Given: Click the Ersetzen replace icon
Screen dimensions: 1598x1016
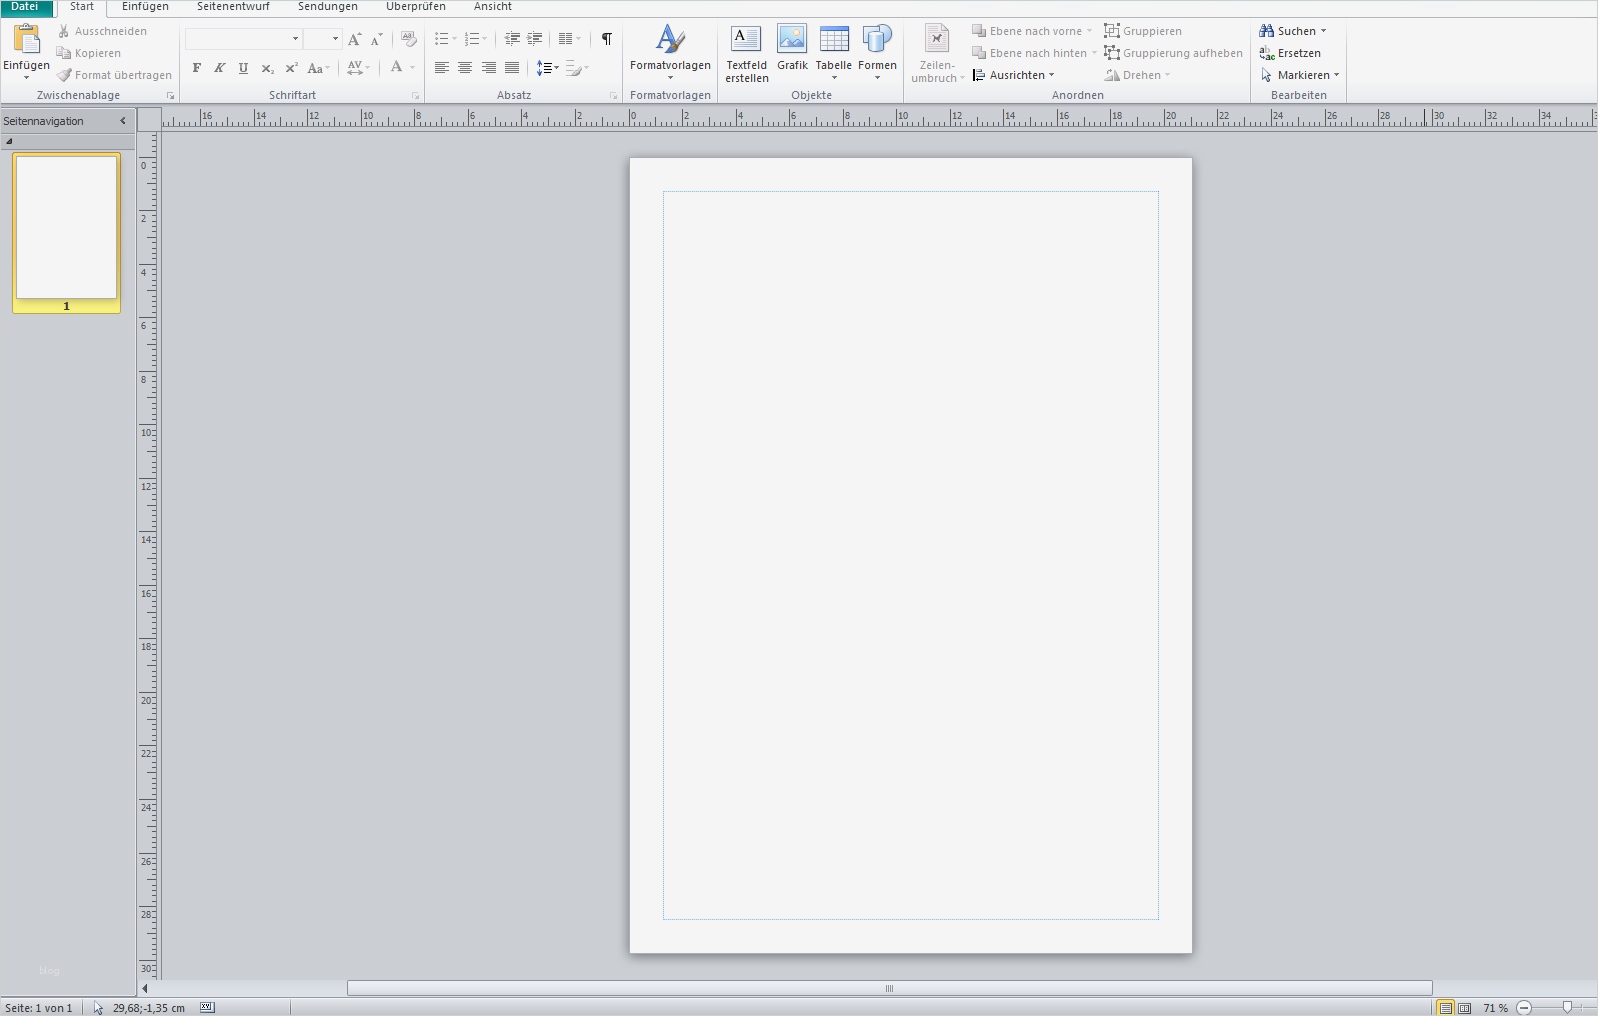Looking at the screenshot, I should 1267,53.
